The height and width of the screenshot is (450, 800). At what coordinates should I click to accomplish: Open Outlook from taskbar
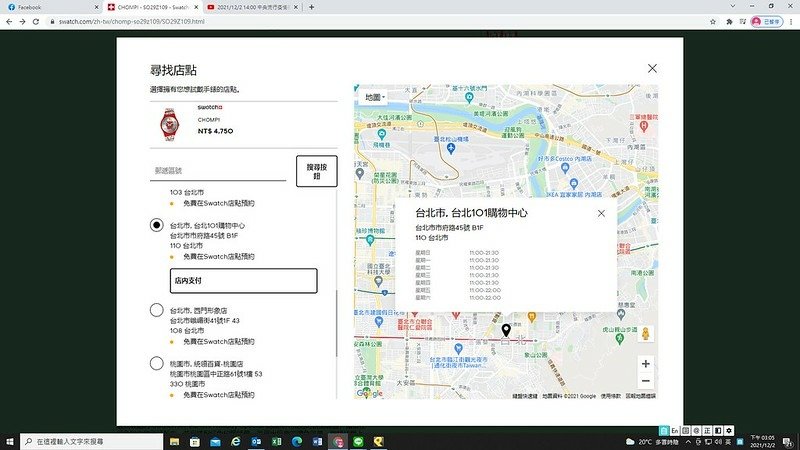(256, 441)
